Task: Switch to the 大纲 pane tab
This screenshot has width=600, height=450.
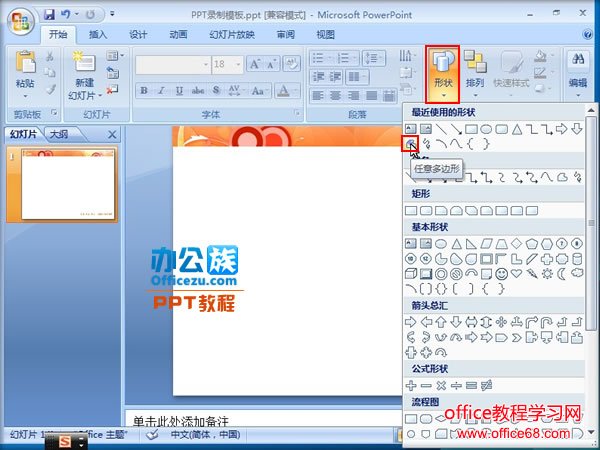Action: point(59,134)
